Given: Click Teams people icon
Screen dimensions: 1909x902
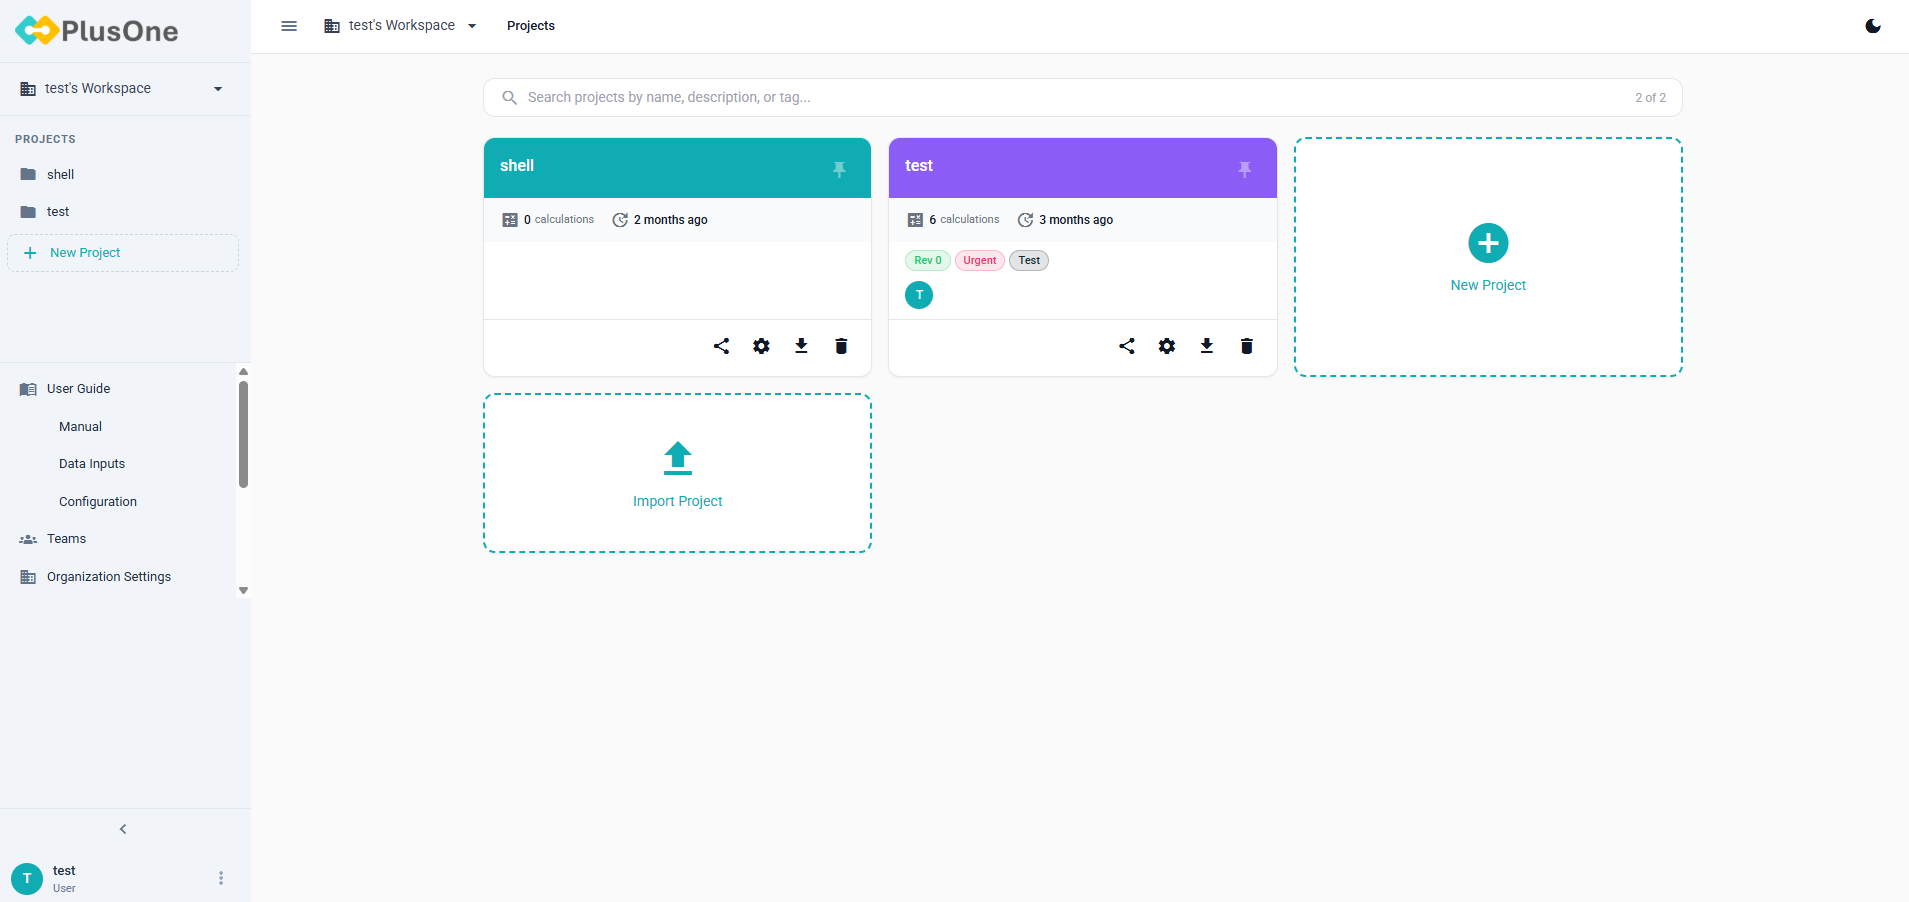Looking at the screenshot, I should 28,539.
